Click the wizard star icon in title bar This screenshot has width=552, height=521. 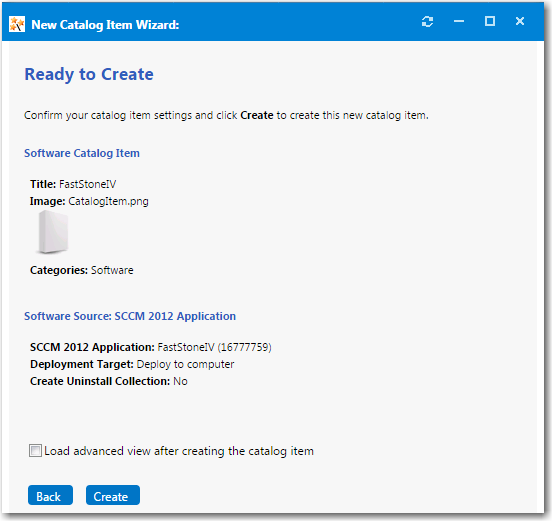point(17,24)
